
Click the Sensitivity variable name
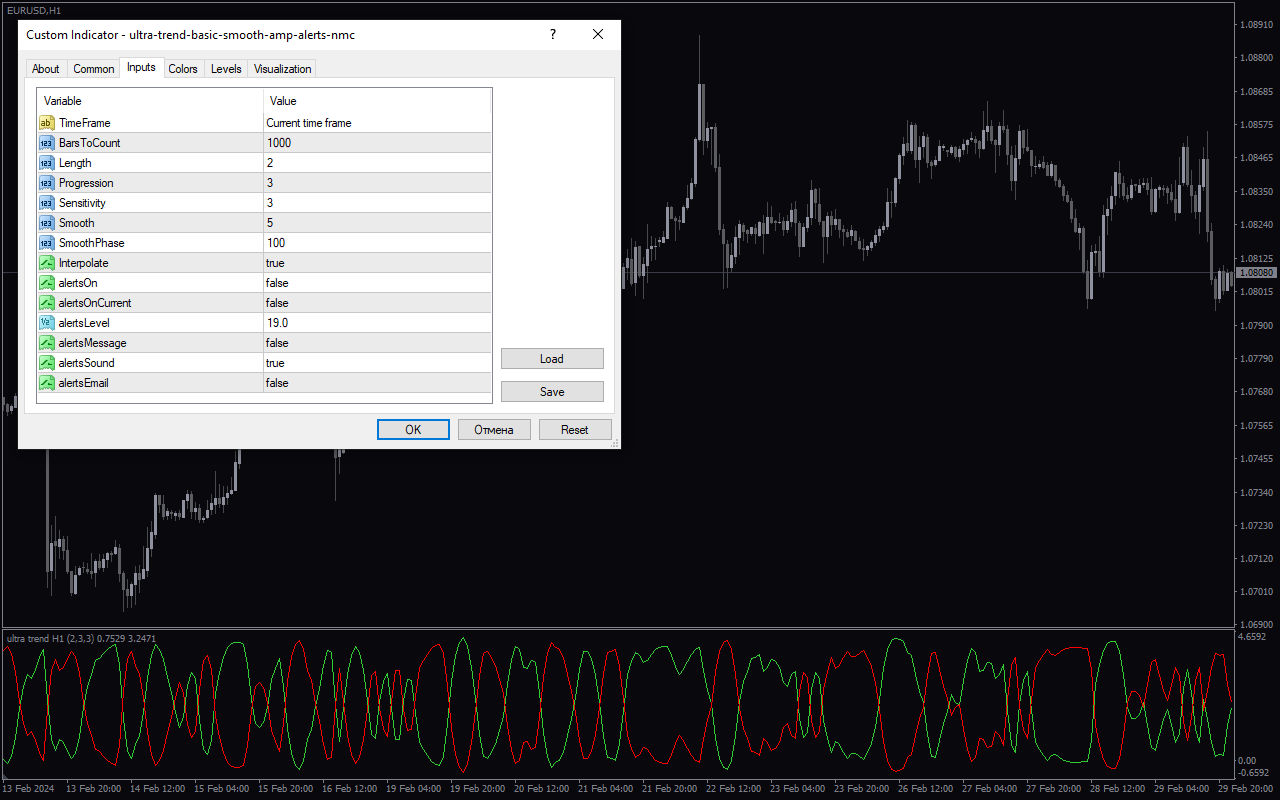(x=82, y=203)
